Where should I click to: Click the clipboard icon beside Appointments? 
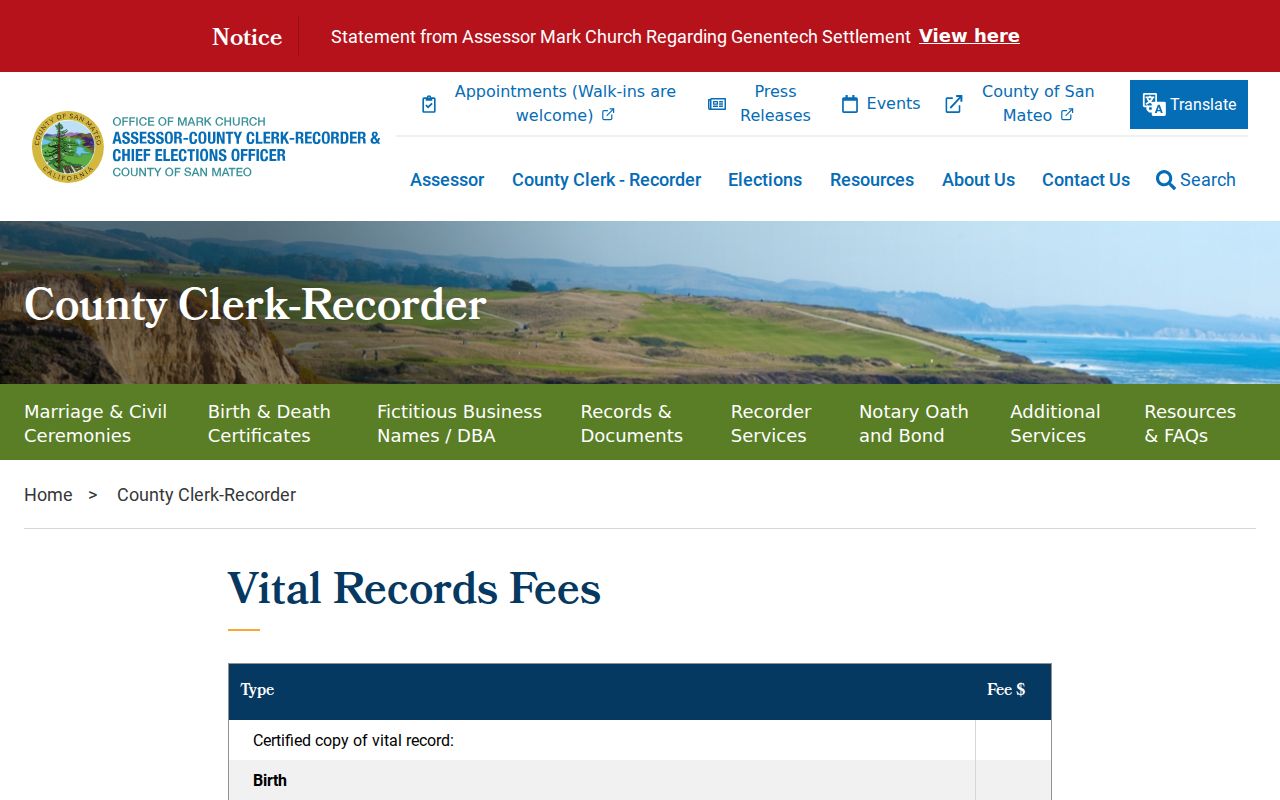[429, 104]
